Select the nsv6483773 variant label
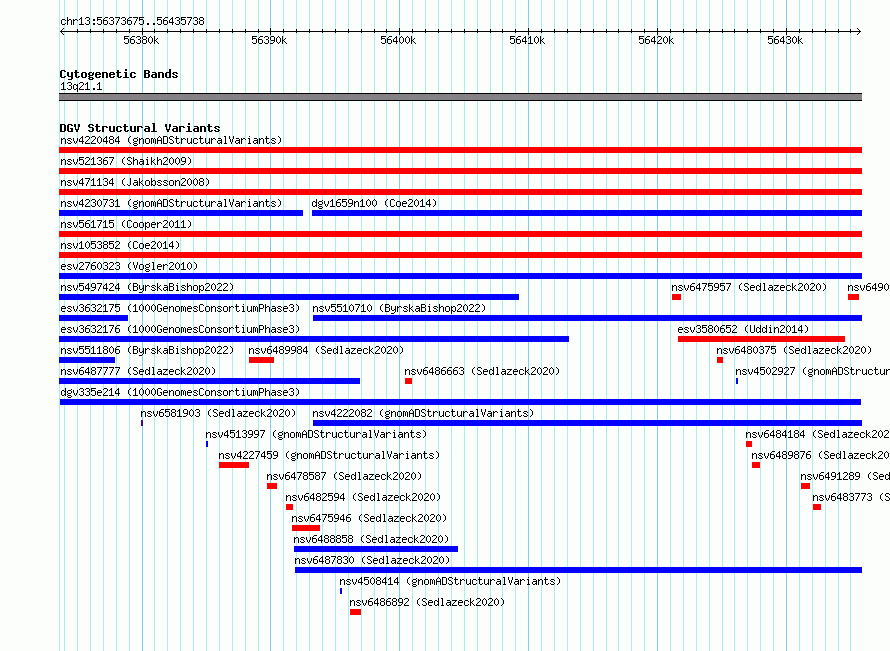The image size is (890, 651). click(x=851, y=497)
